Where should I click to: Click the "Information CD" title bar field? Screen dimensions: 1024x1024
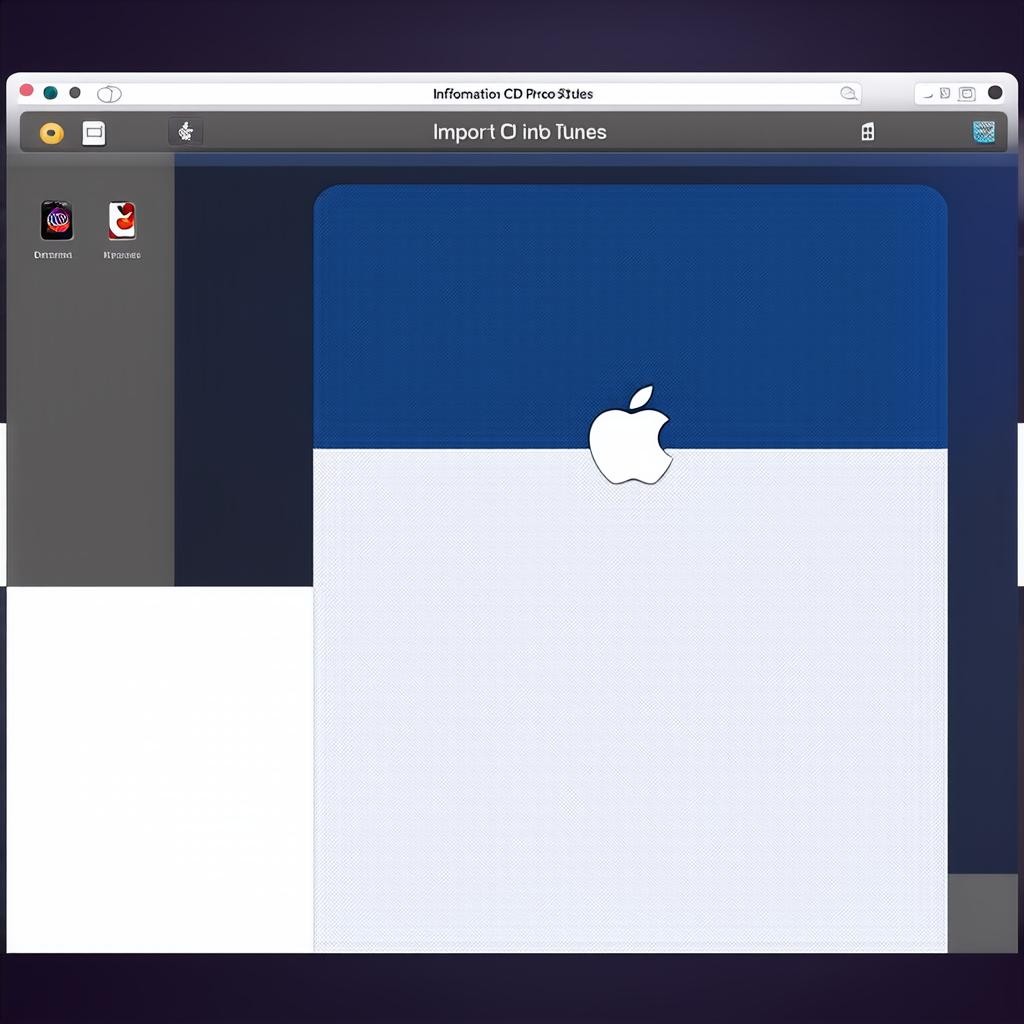(512, 94)
